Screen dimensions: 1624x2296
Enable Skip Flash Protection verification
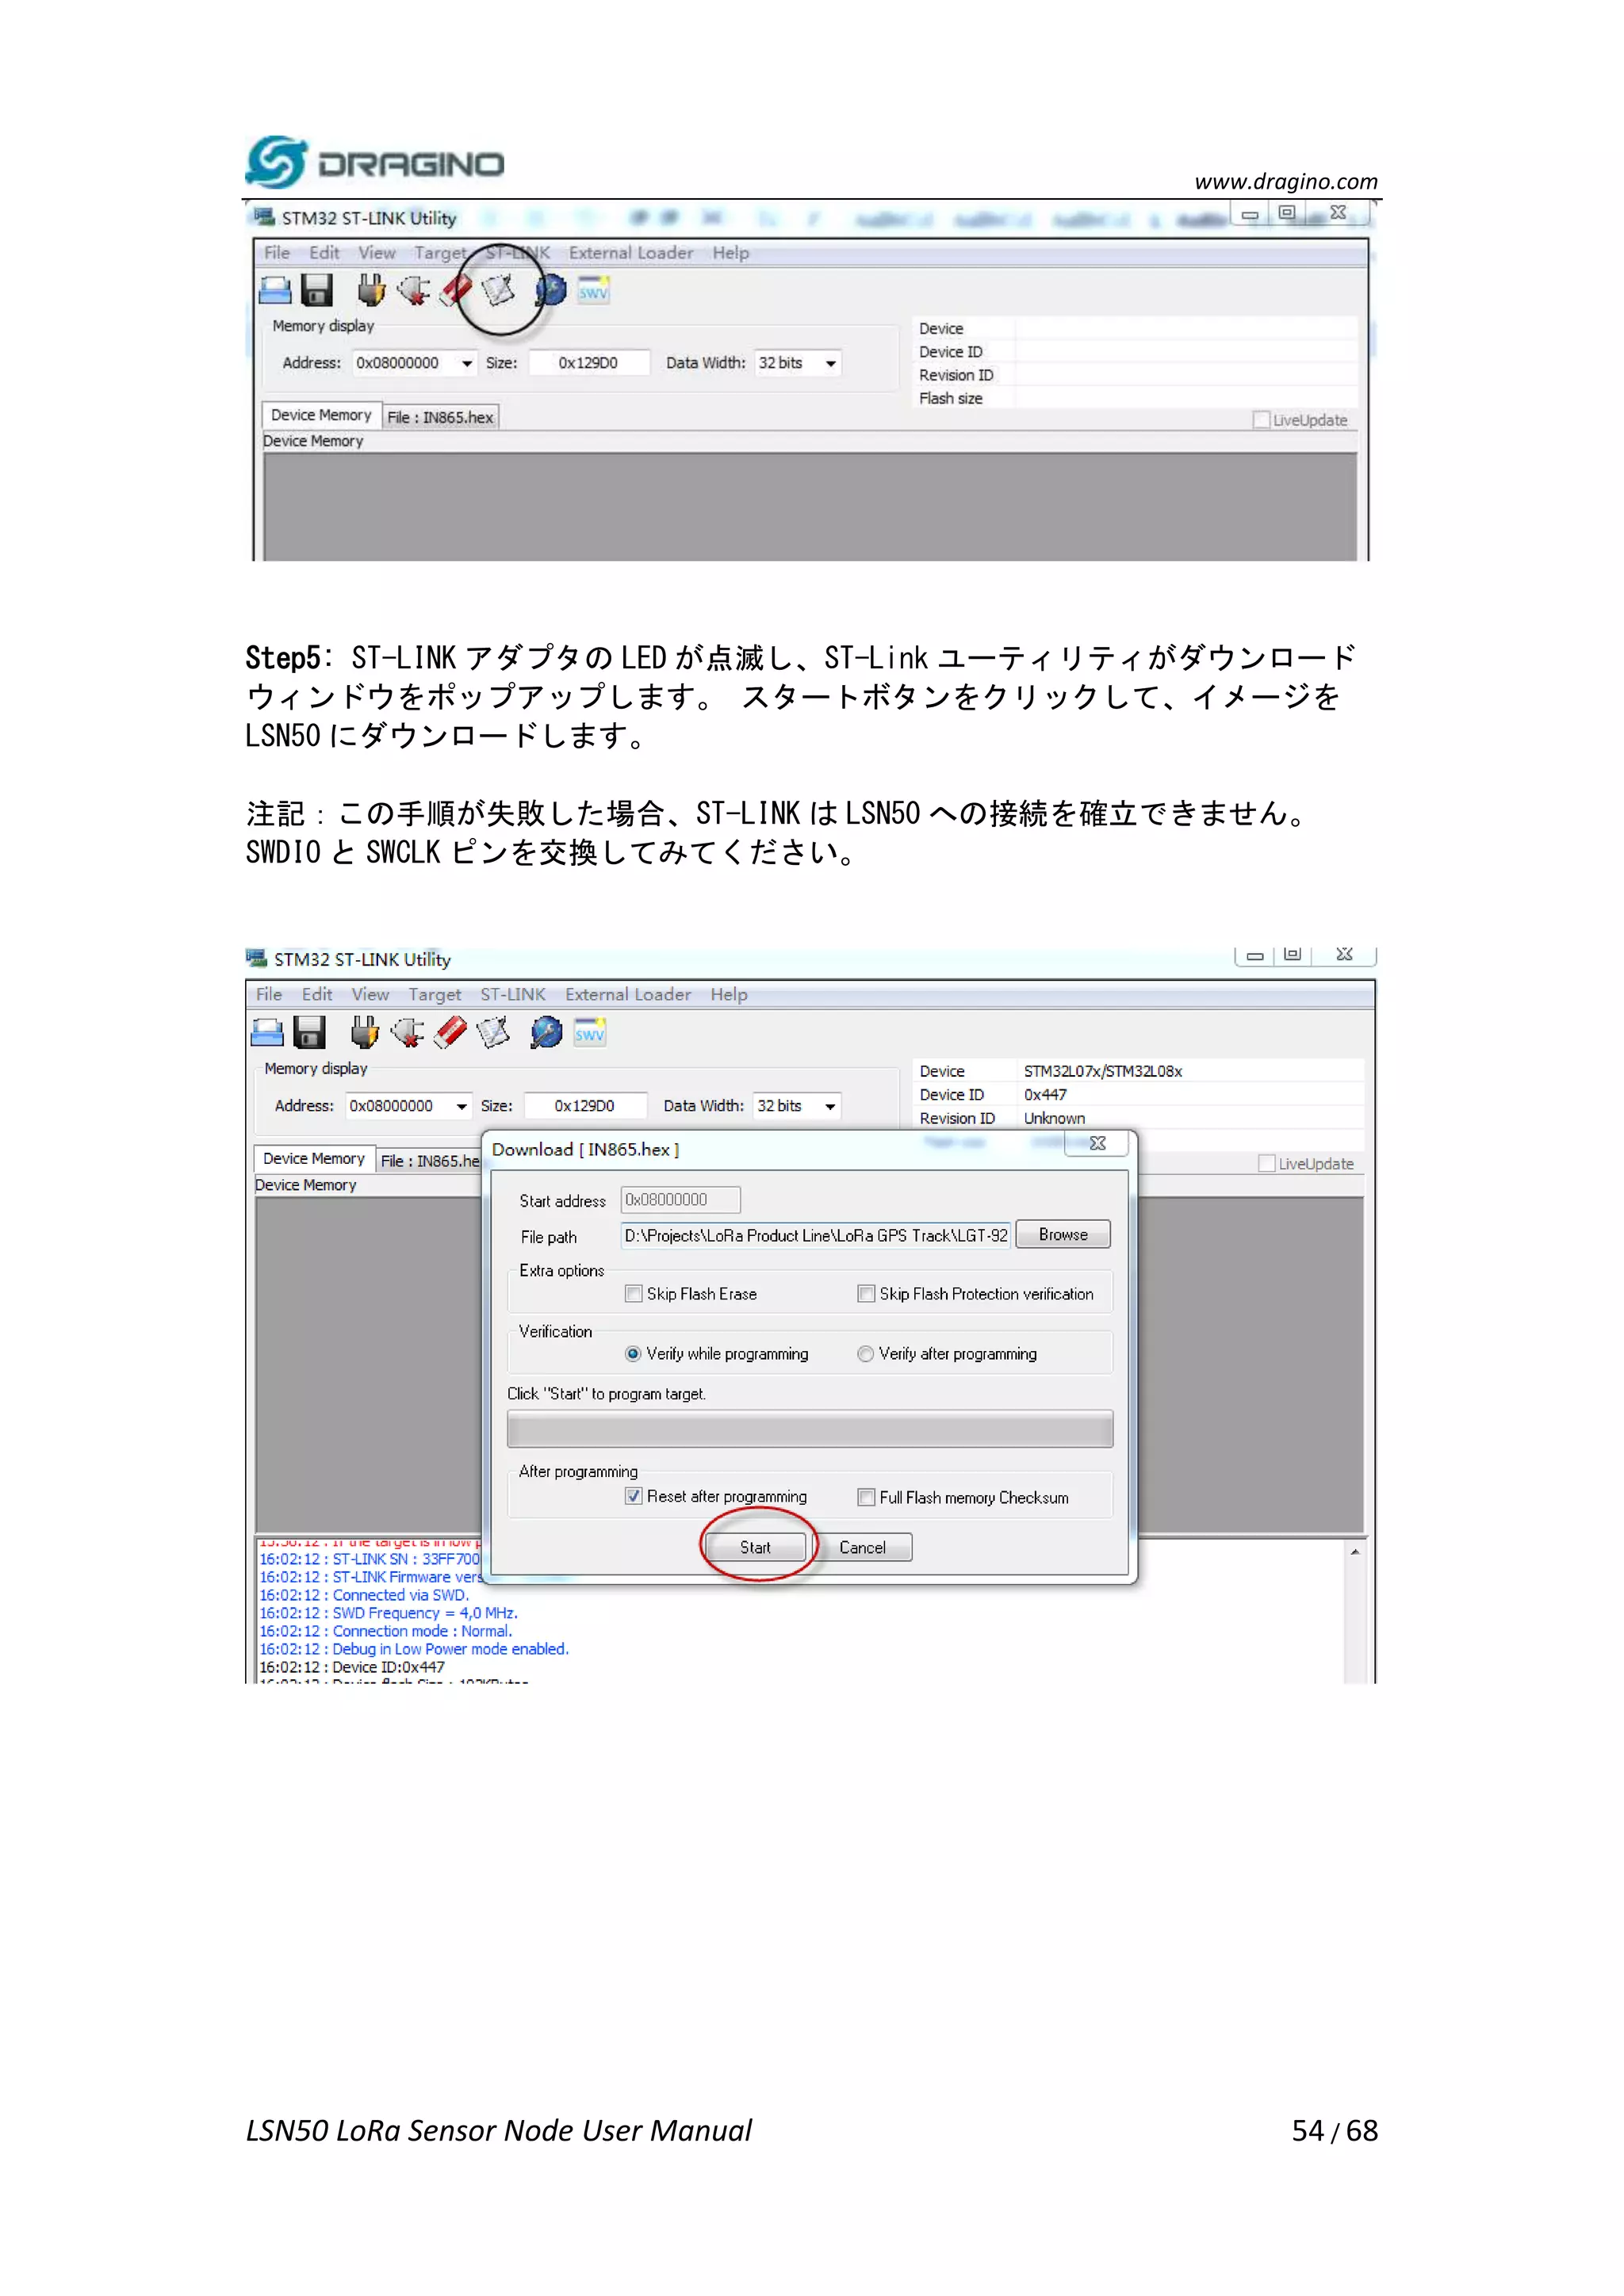(x=866, y=1294)
